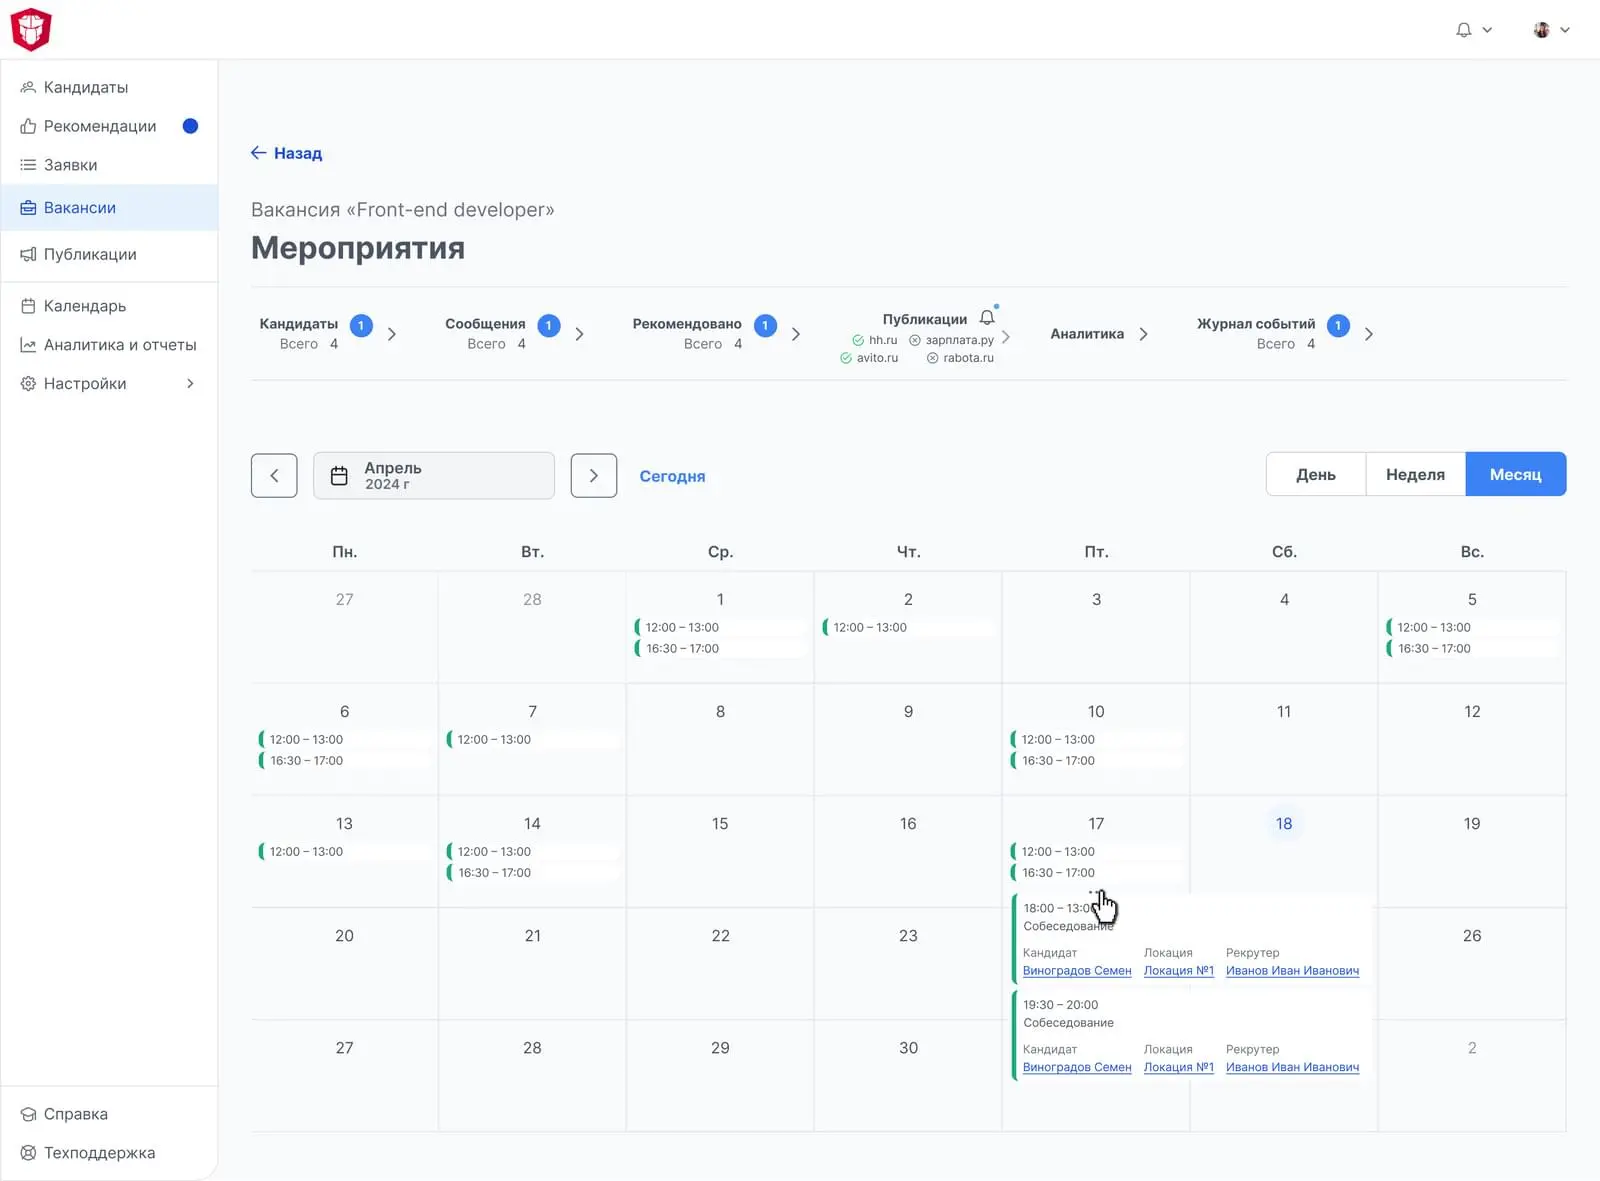Open the Апрель 2024 date picker

point(433,476)
